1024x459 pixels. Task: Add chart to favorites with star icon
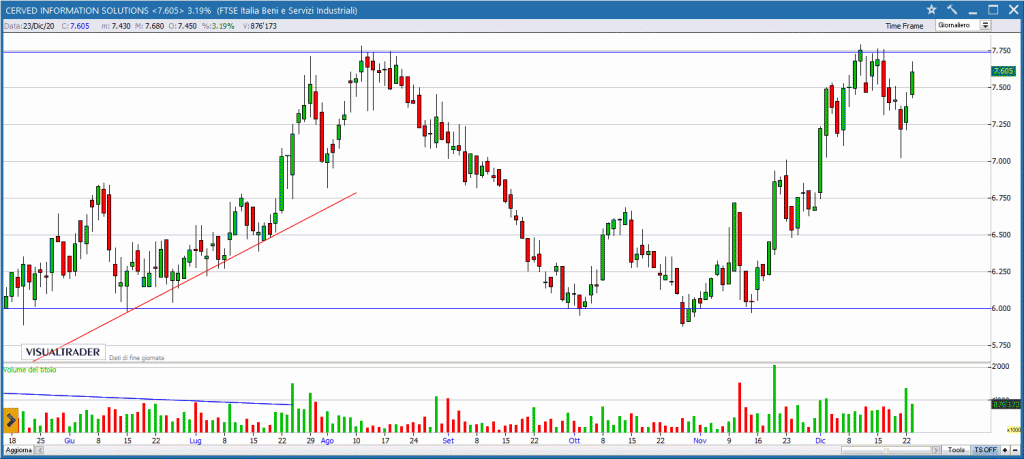click(931, 9)
